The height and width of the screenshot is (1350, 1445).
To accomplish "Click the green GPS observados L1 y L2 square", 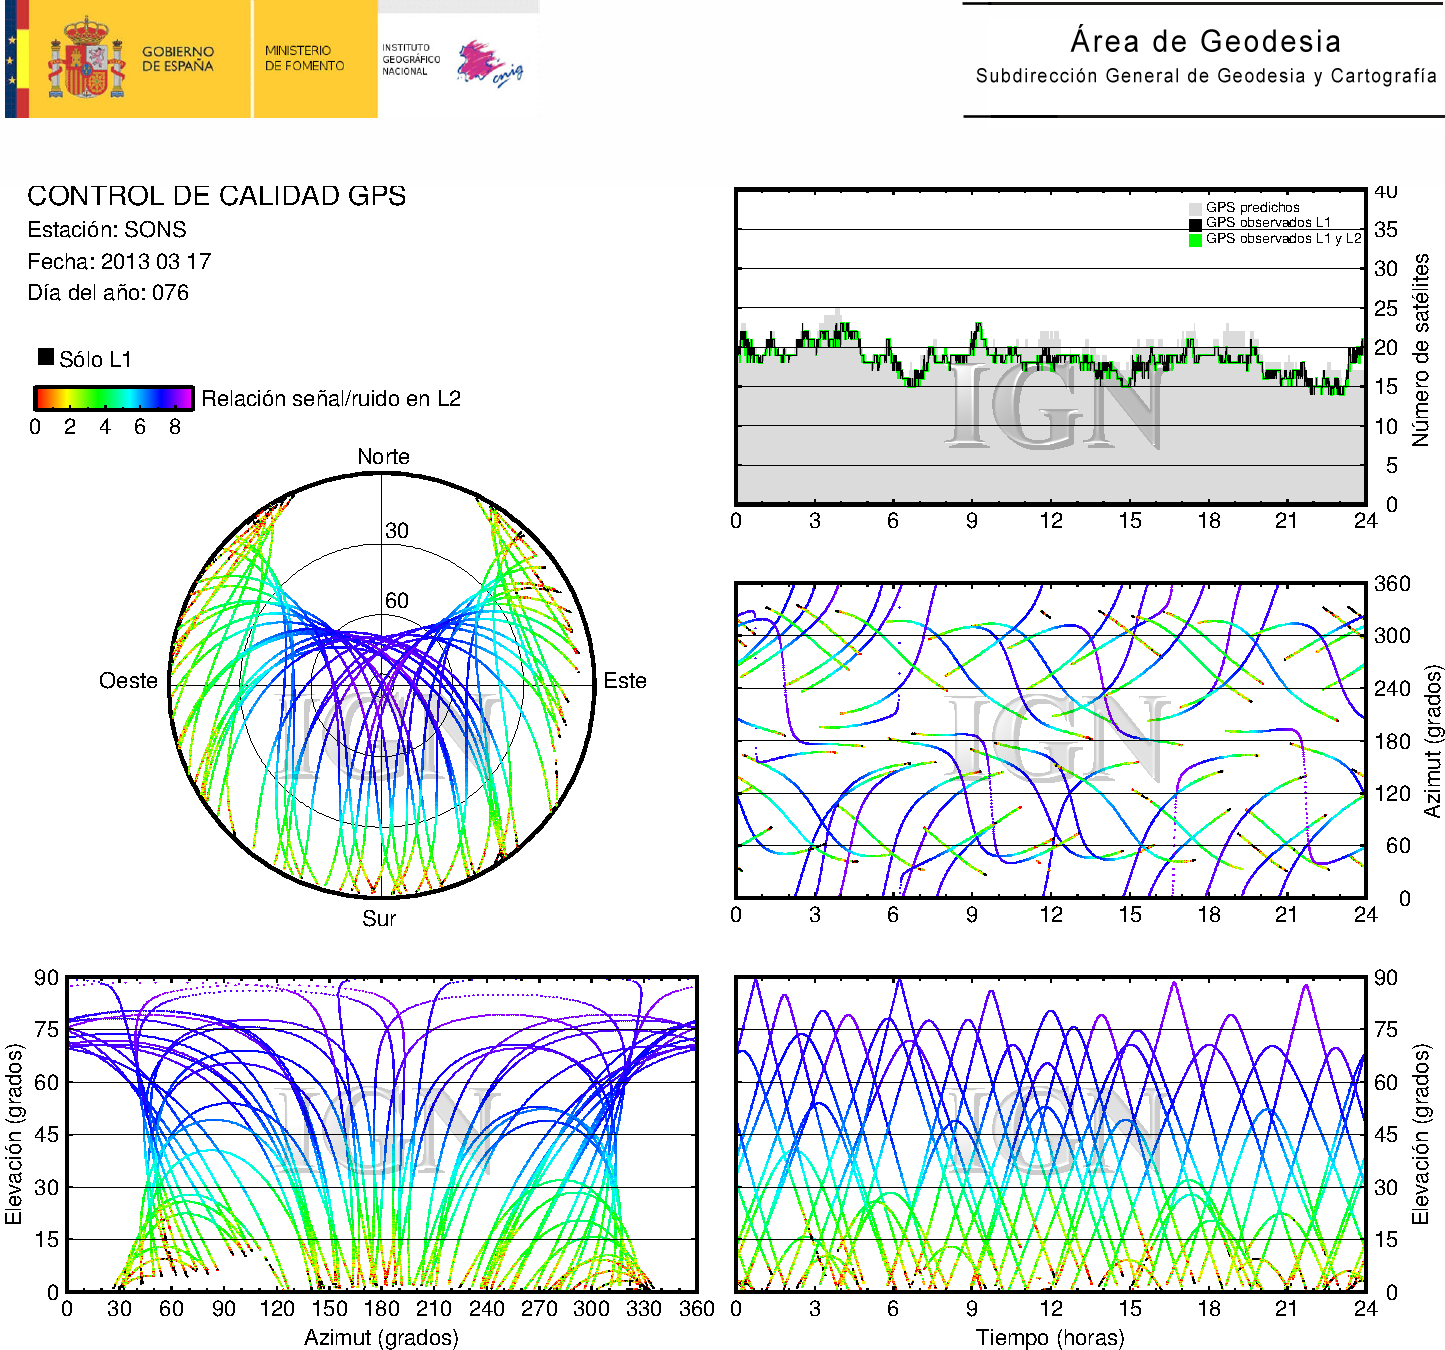I will (x=1195, y=240).
